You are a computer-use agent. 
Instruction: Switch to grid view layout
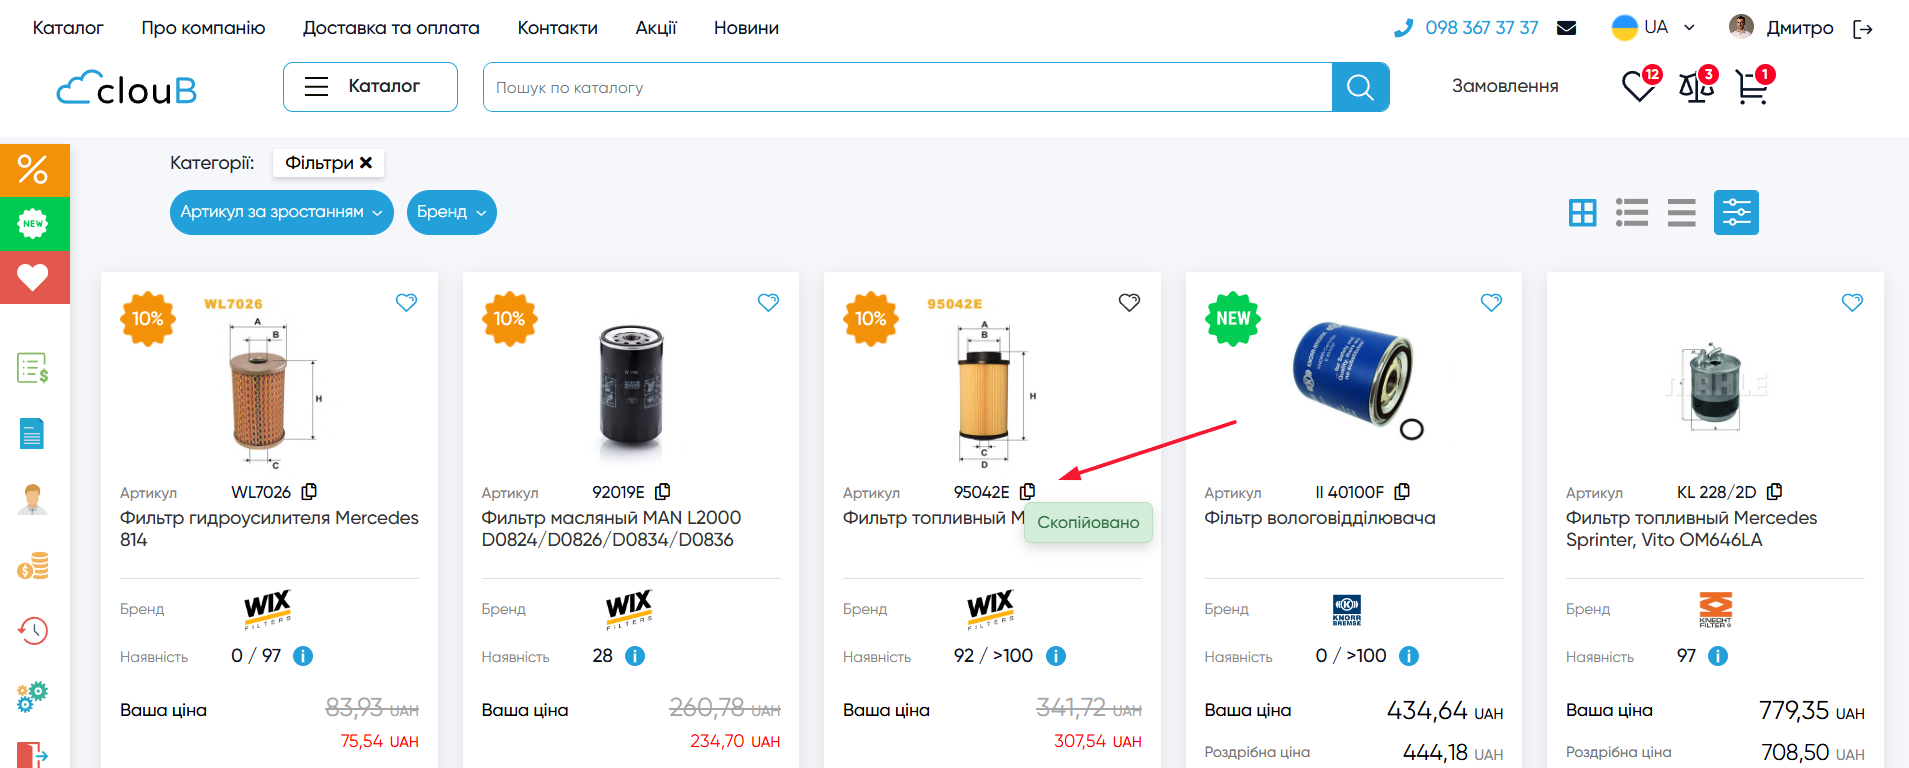pos(1582,213)
